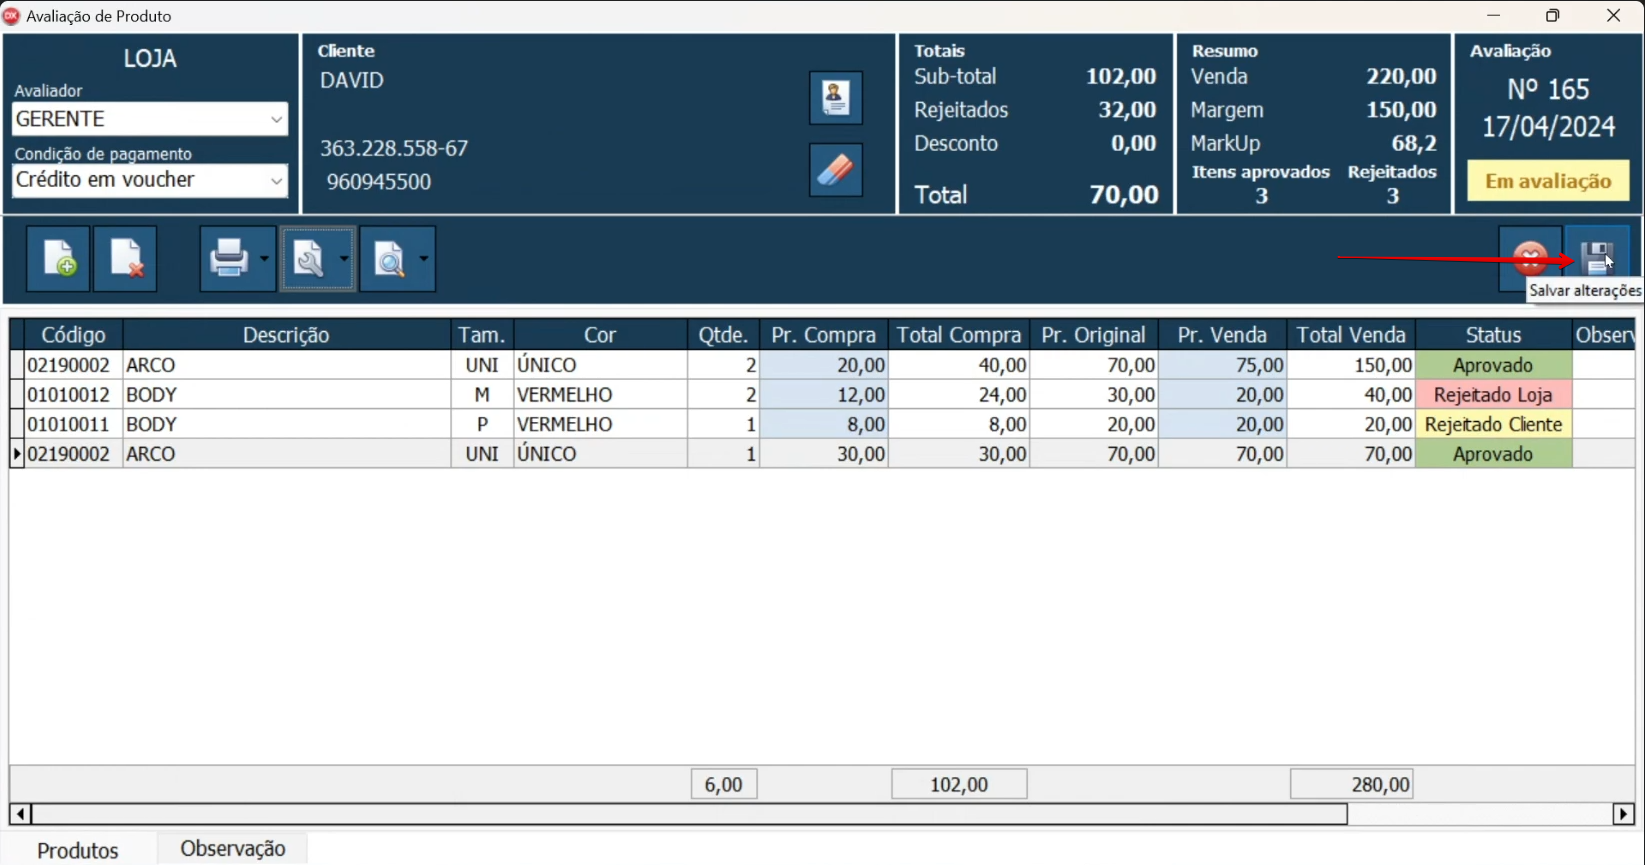Click the row indicator arrow of last row

(16, 454)
